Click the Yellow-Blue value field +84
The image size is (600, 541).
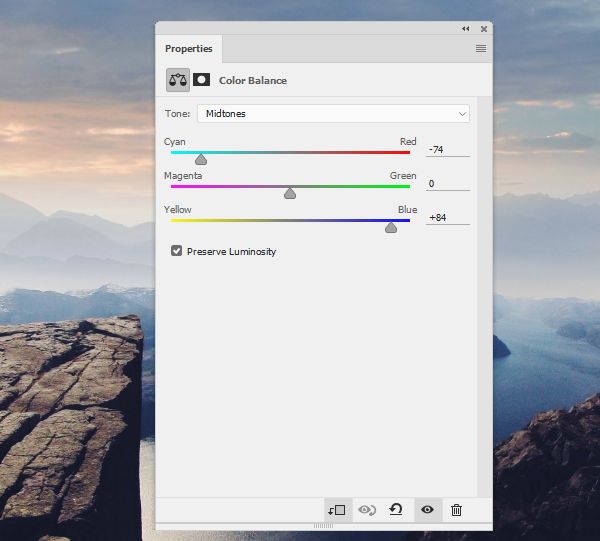(x=447, y=218)
